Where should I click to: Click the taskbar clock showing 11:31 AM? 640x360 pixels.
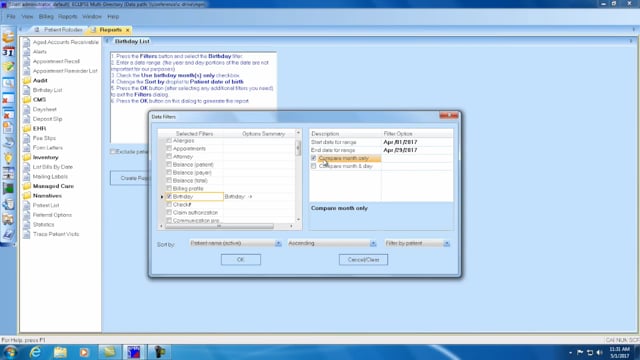[619, 353]
